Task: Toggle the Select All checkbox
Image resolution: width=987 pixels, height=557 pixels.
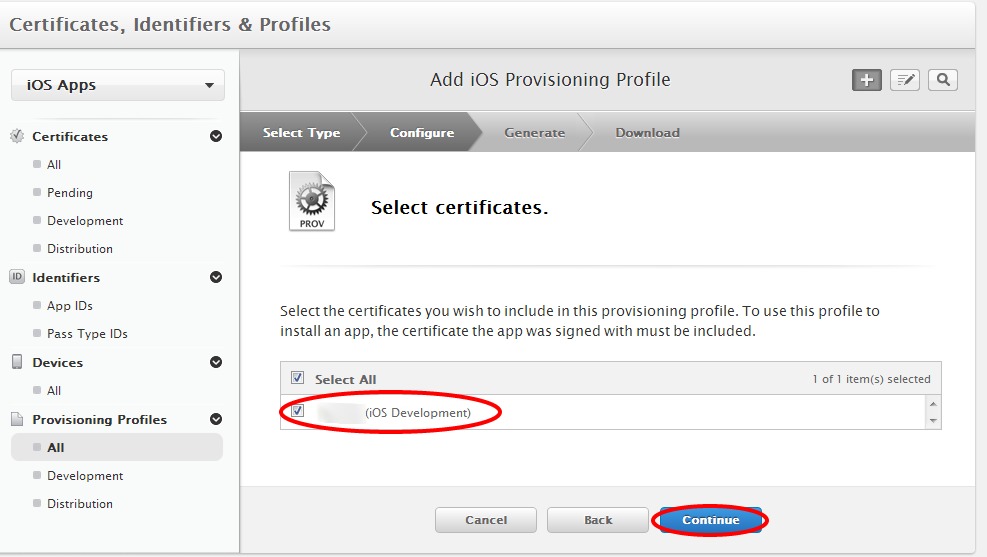Action: tap(297, 378)
